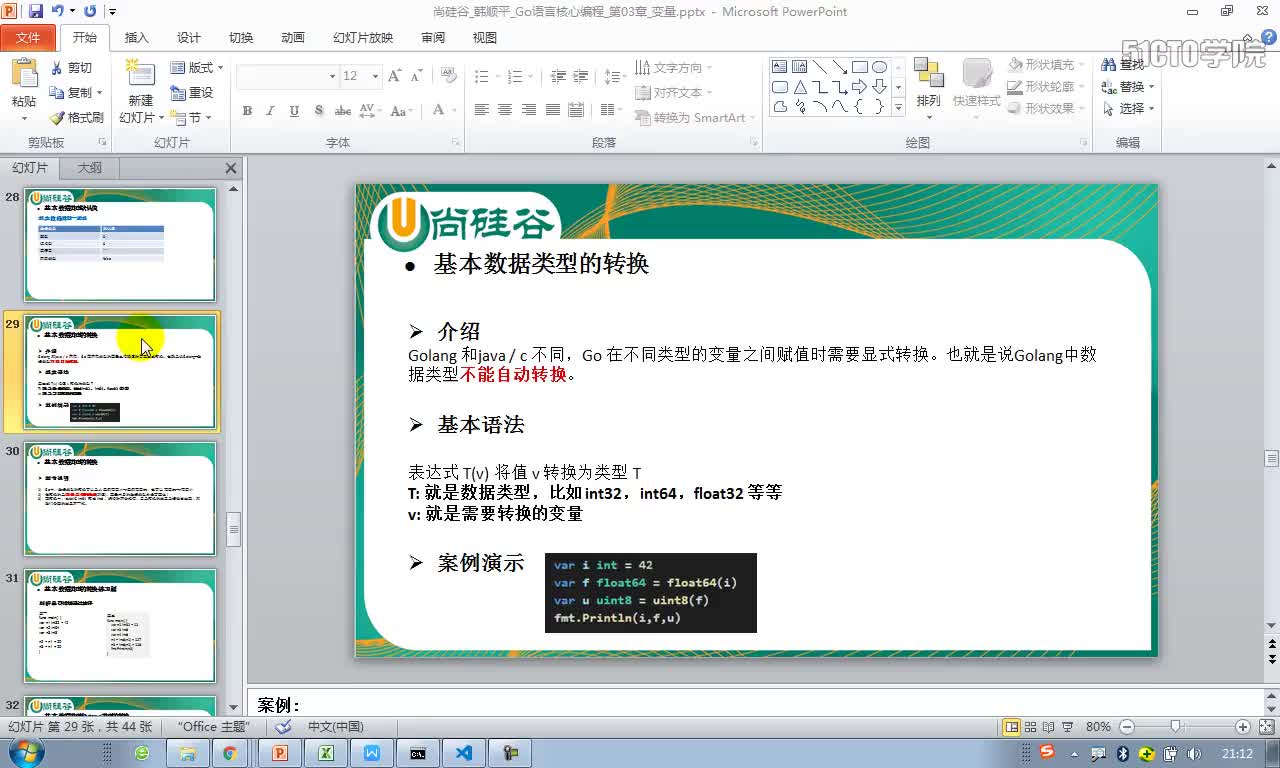Switch to slide sorter view
The width and height of the screenshot is (1280, 768).
[1030, 727]
